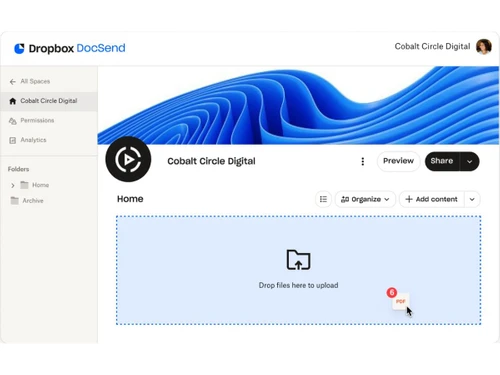Click the Preview button
Viewport: 500px width, 375px height.
(398, 161)
